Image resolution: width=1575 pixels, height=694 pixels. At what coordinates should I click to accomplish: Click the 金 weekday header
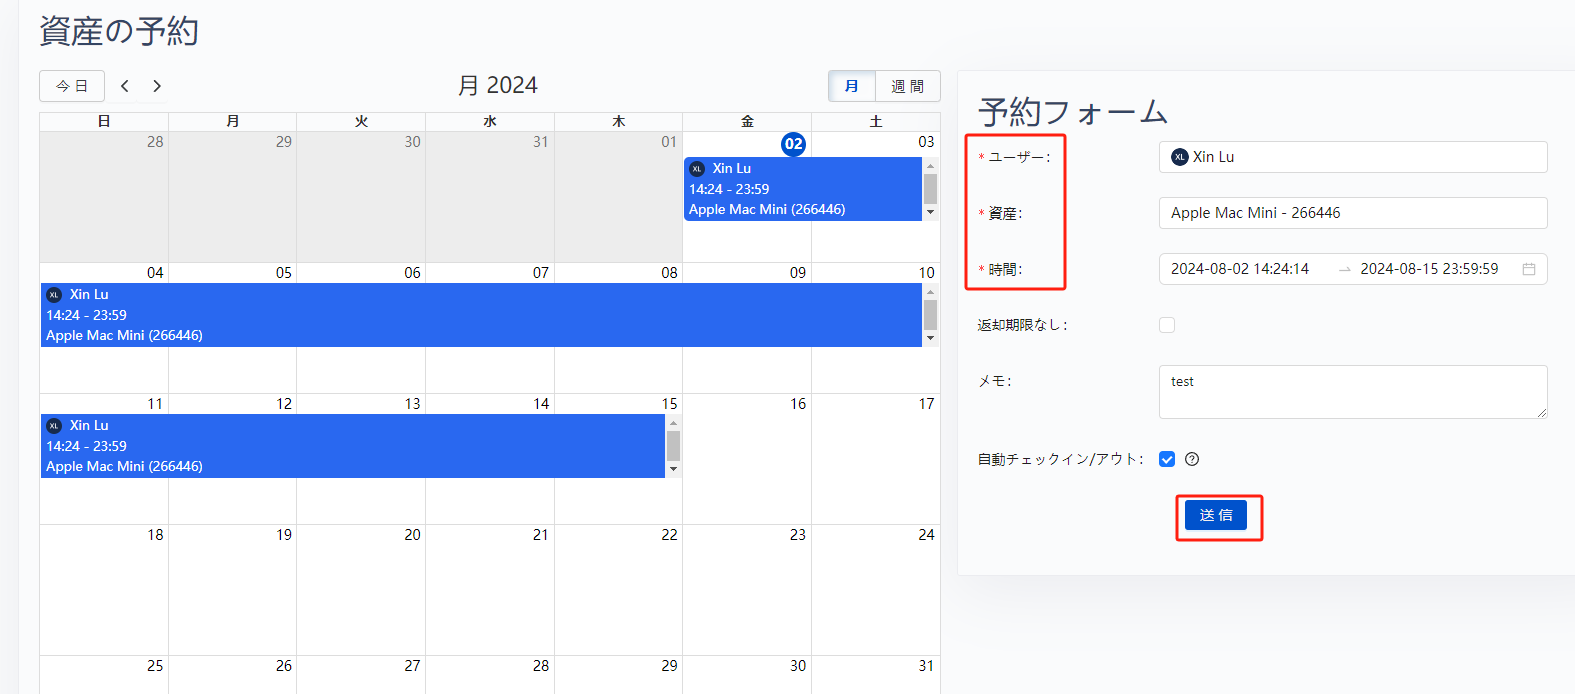click(x=747, y=122)
